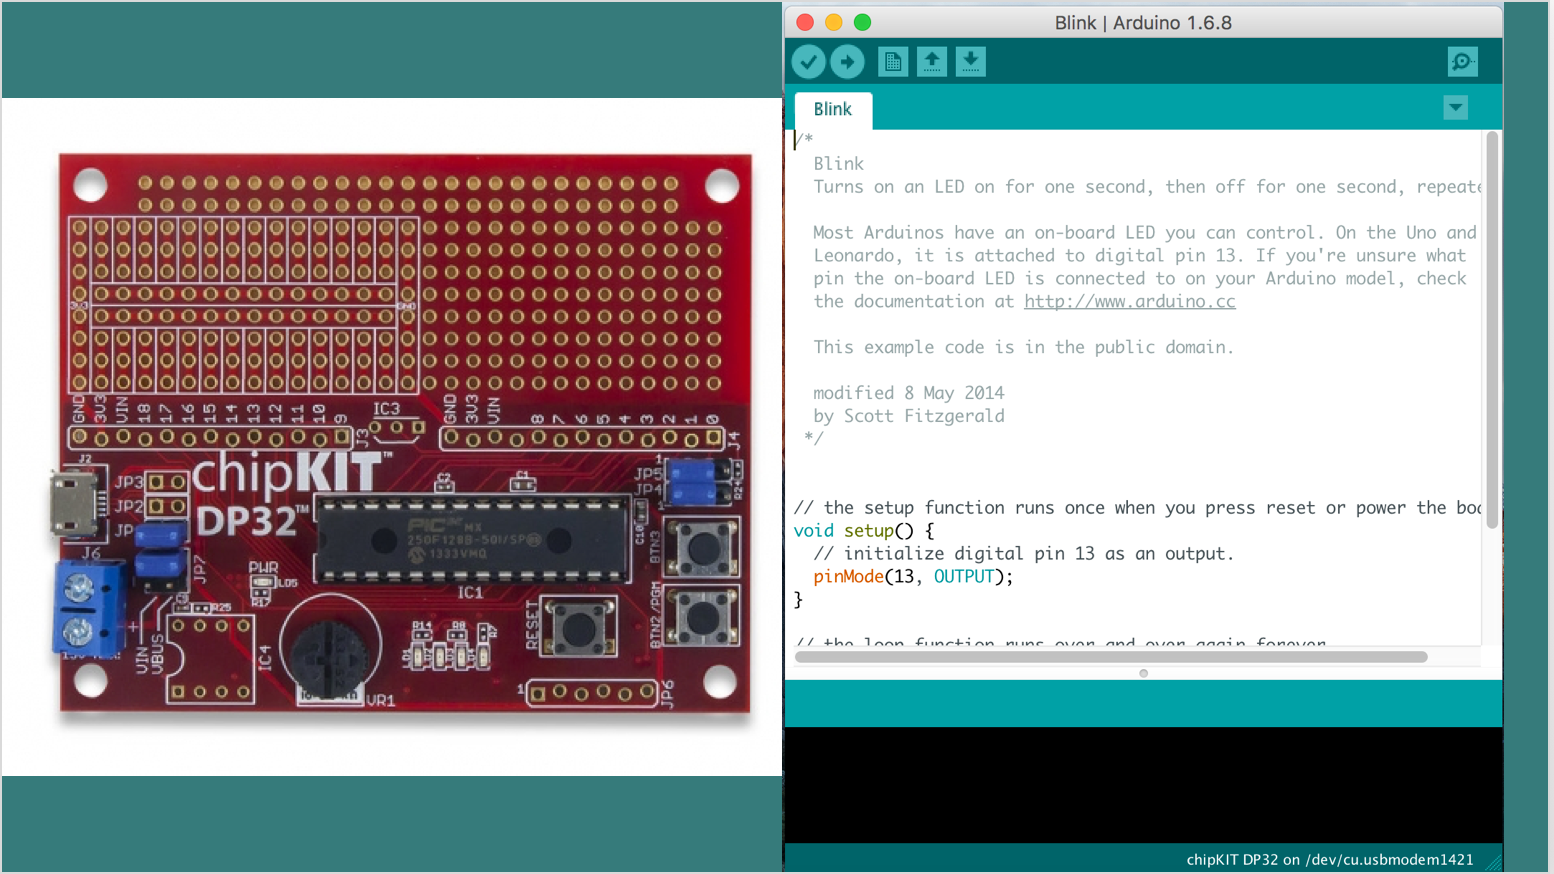The width and height of the screenshot is (1554, 874).
Task: Click the yellow minimize traffic light button
Action: click(832, 21)
